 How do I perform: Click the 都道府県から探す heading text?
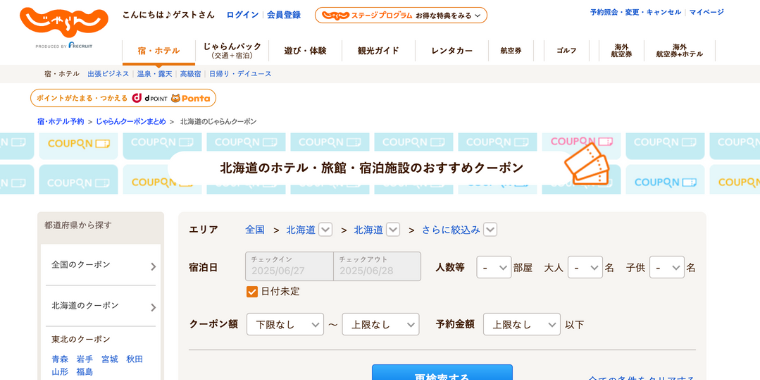pos(78,225)
